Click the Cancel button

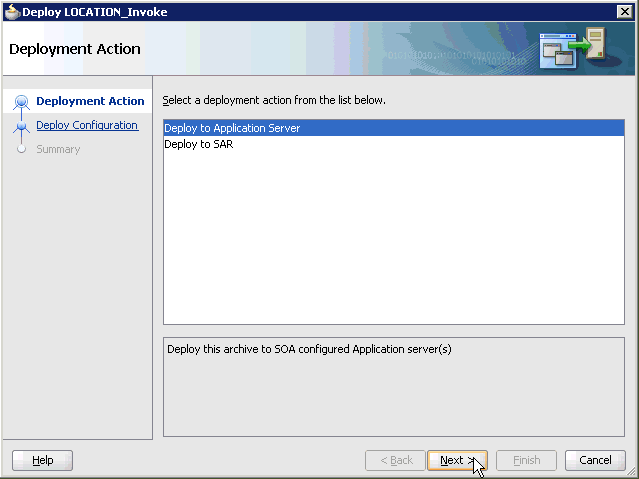[595, 460]
